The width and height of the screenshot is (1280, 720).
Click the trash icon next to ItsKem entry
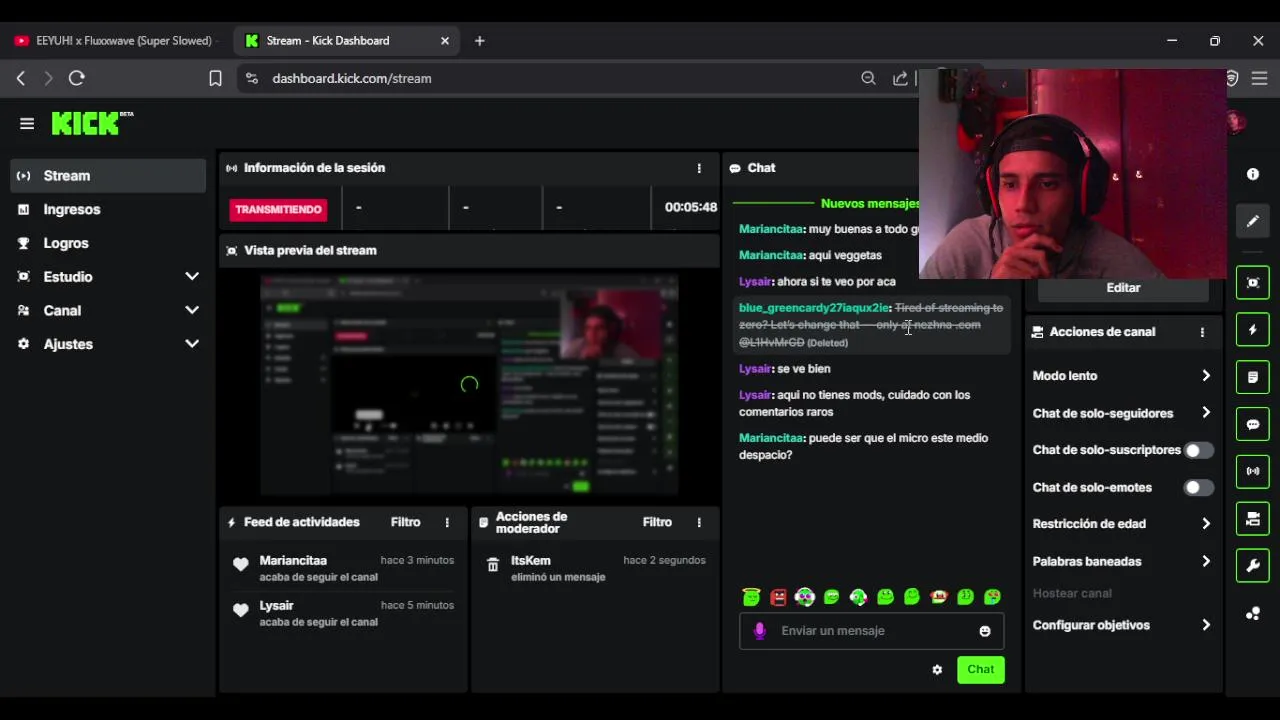point(492,565)
